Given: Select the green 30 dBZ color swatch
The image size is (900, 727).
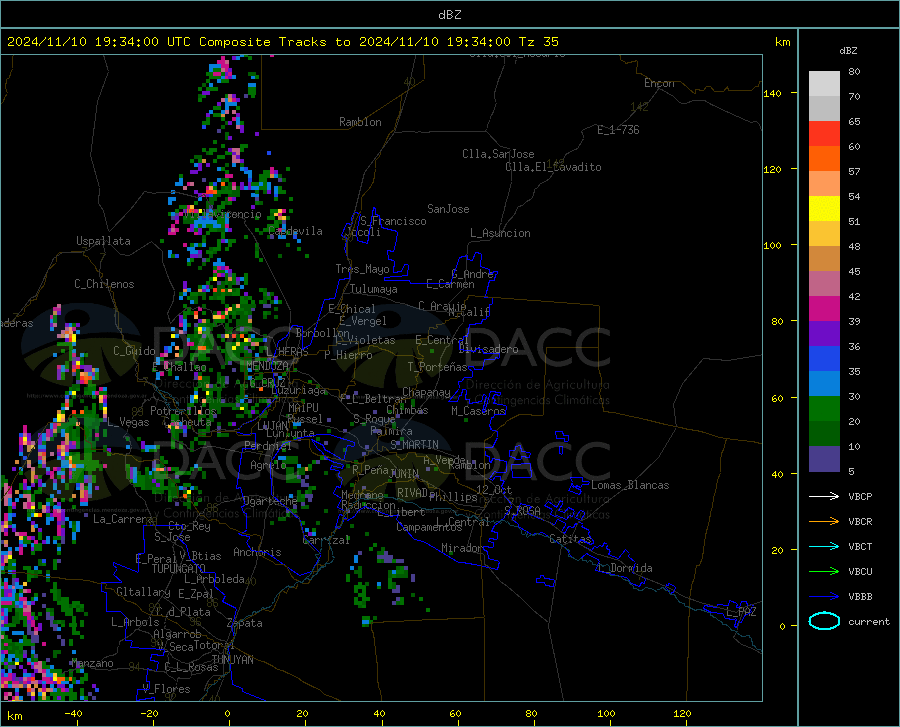Looking at the screenshot, I should point(824,409).
